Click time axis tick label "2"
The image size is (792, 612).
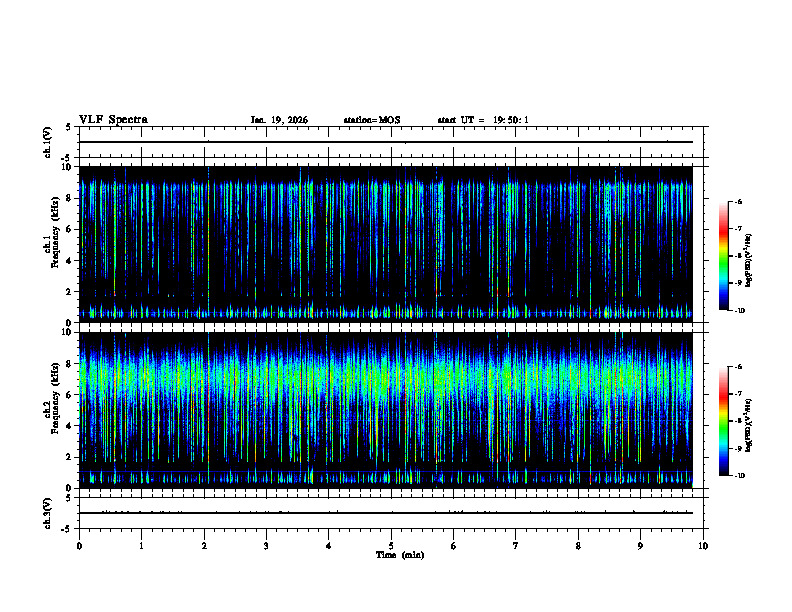coord(204,546)
